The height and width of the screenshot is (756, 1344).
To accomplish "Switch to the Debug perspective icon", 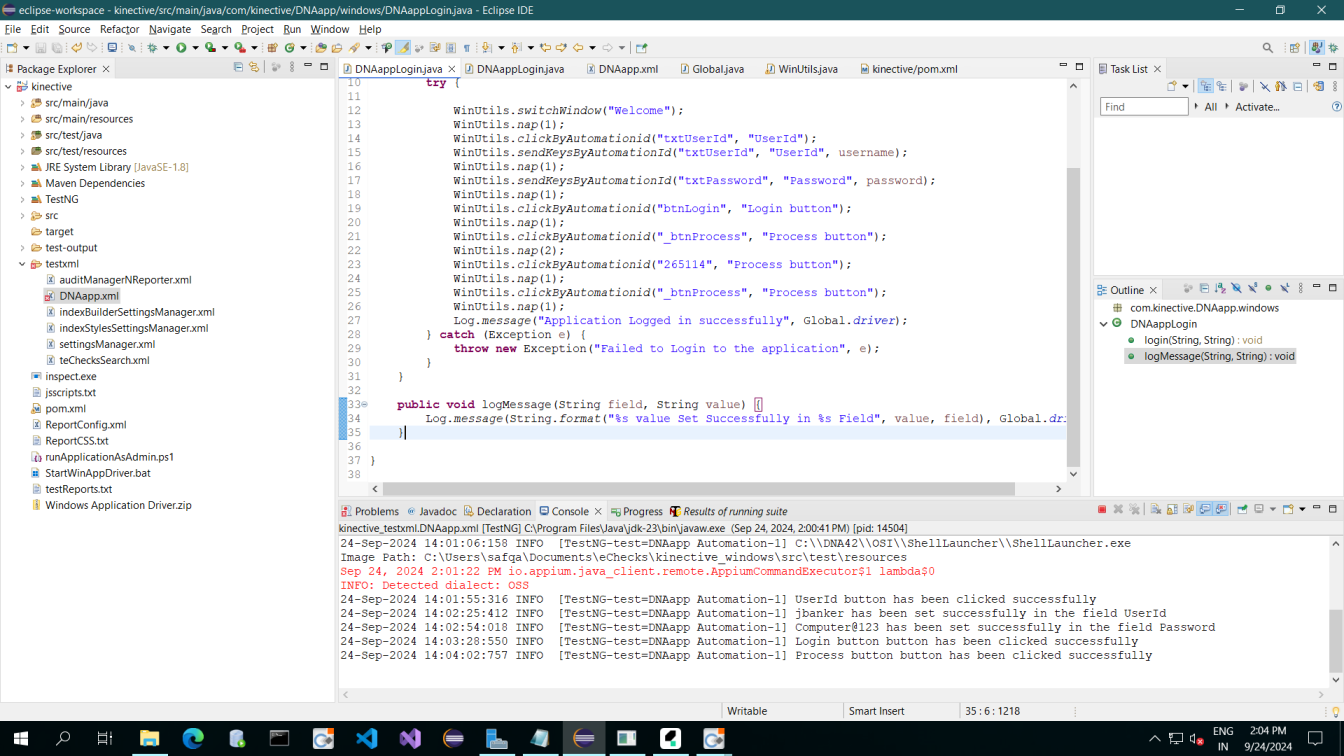I will [x=1333, y=48].
